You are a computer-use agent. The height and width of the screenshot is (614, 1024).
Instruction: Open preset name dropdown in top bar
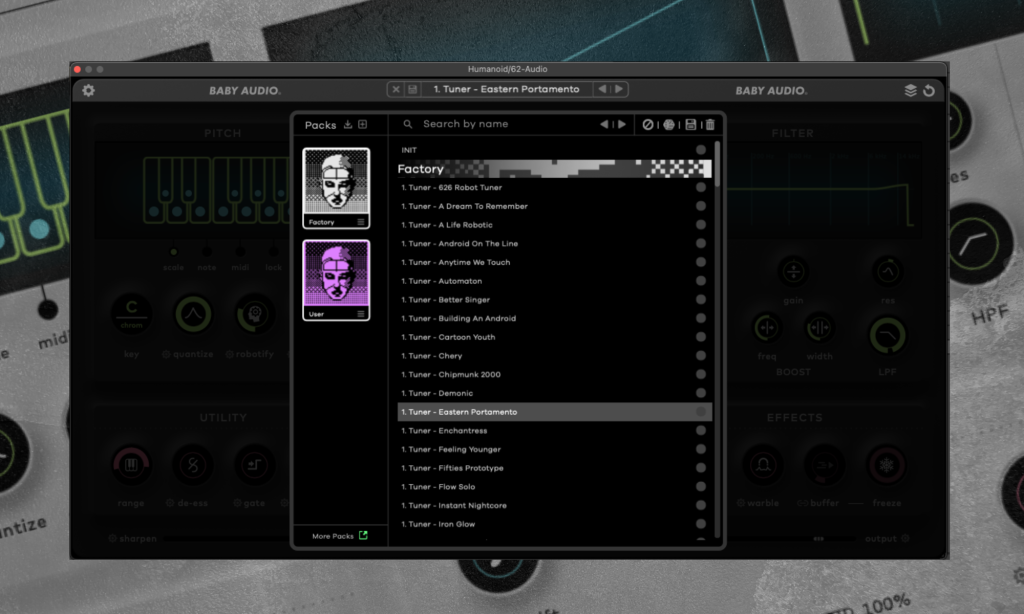506,90
